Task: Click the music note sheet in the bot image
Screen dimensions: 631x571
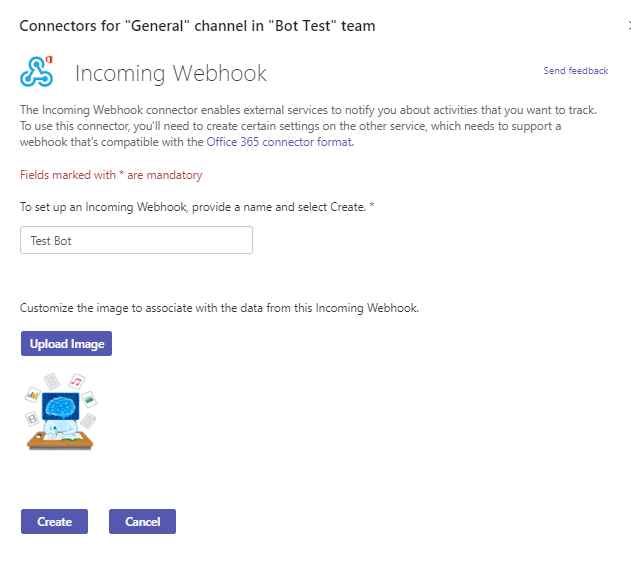Action: [x=76, y=381]
